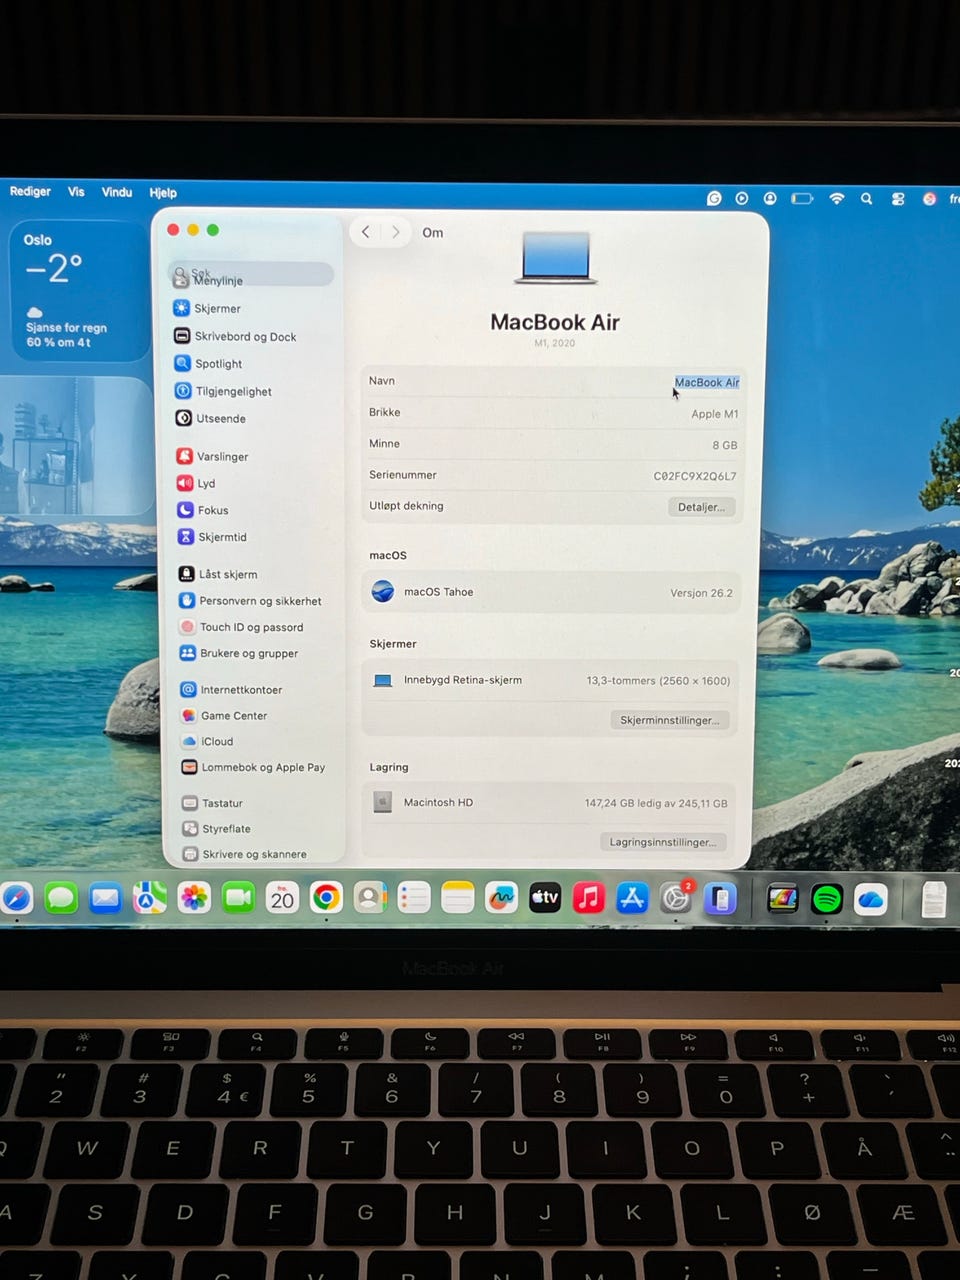Open Maps from the Dock
960x1280 pixels.
pos(150,898)
